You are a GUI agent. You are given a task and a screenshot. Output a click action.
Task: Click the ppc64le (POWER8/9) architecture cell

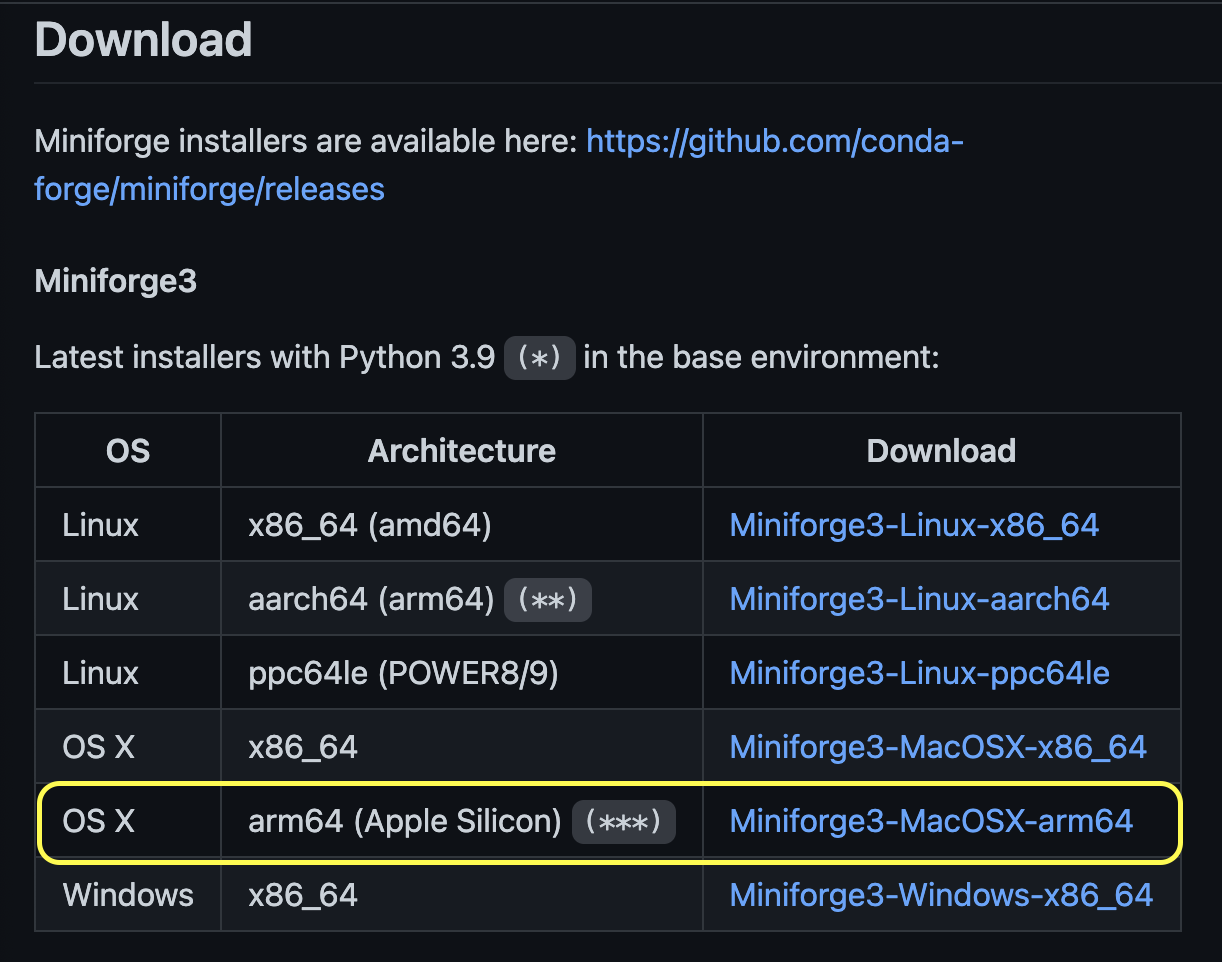pos(403,673)
